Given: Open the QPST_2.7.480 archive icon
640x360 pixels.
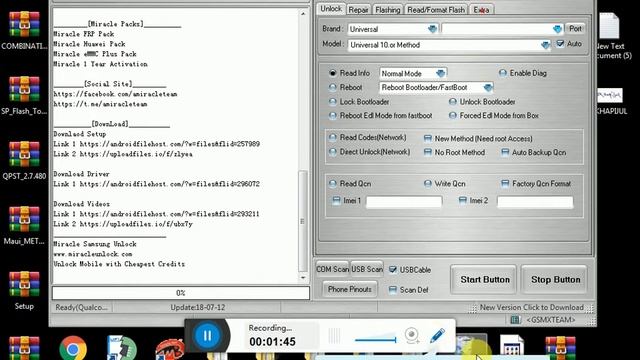Looking at the screenshot, I should pos(24,154).
